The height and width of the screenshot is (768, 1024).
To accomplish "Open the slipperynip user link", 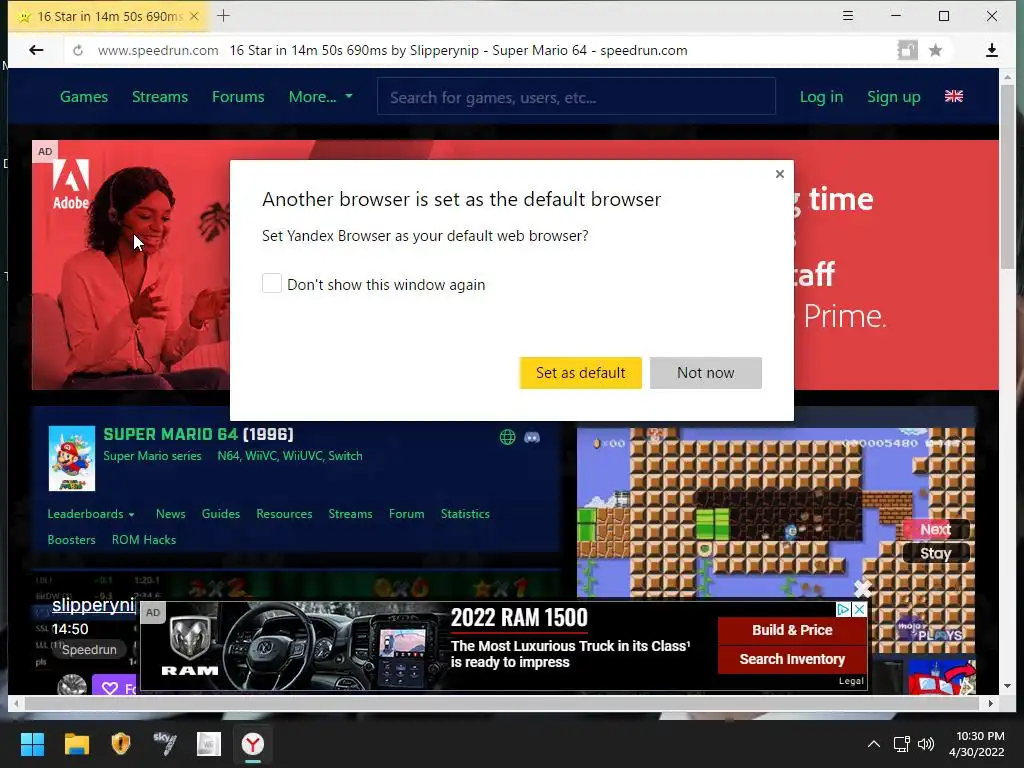I will [x=93, y=605].
